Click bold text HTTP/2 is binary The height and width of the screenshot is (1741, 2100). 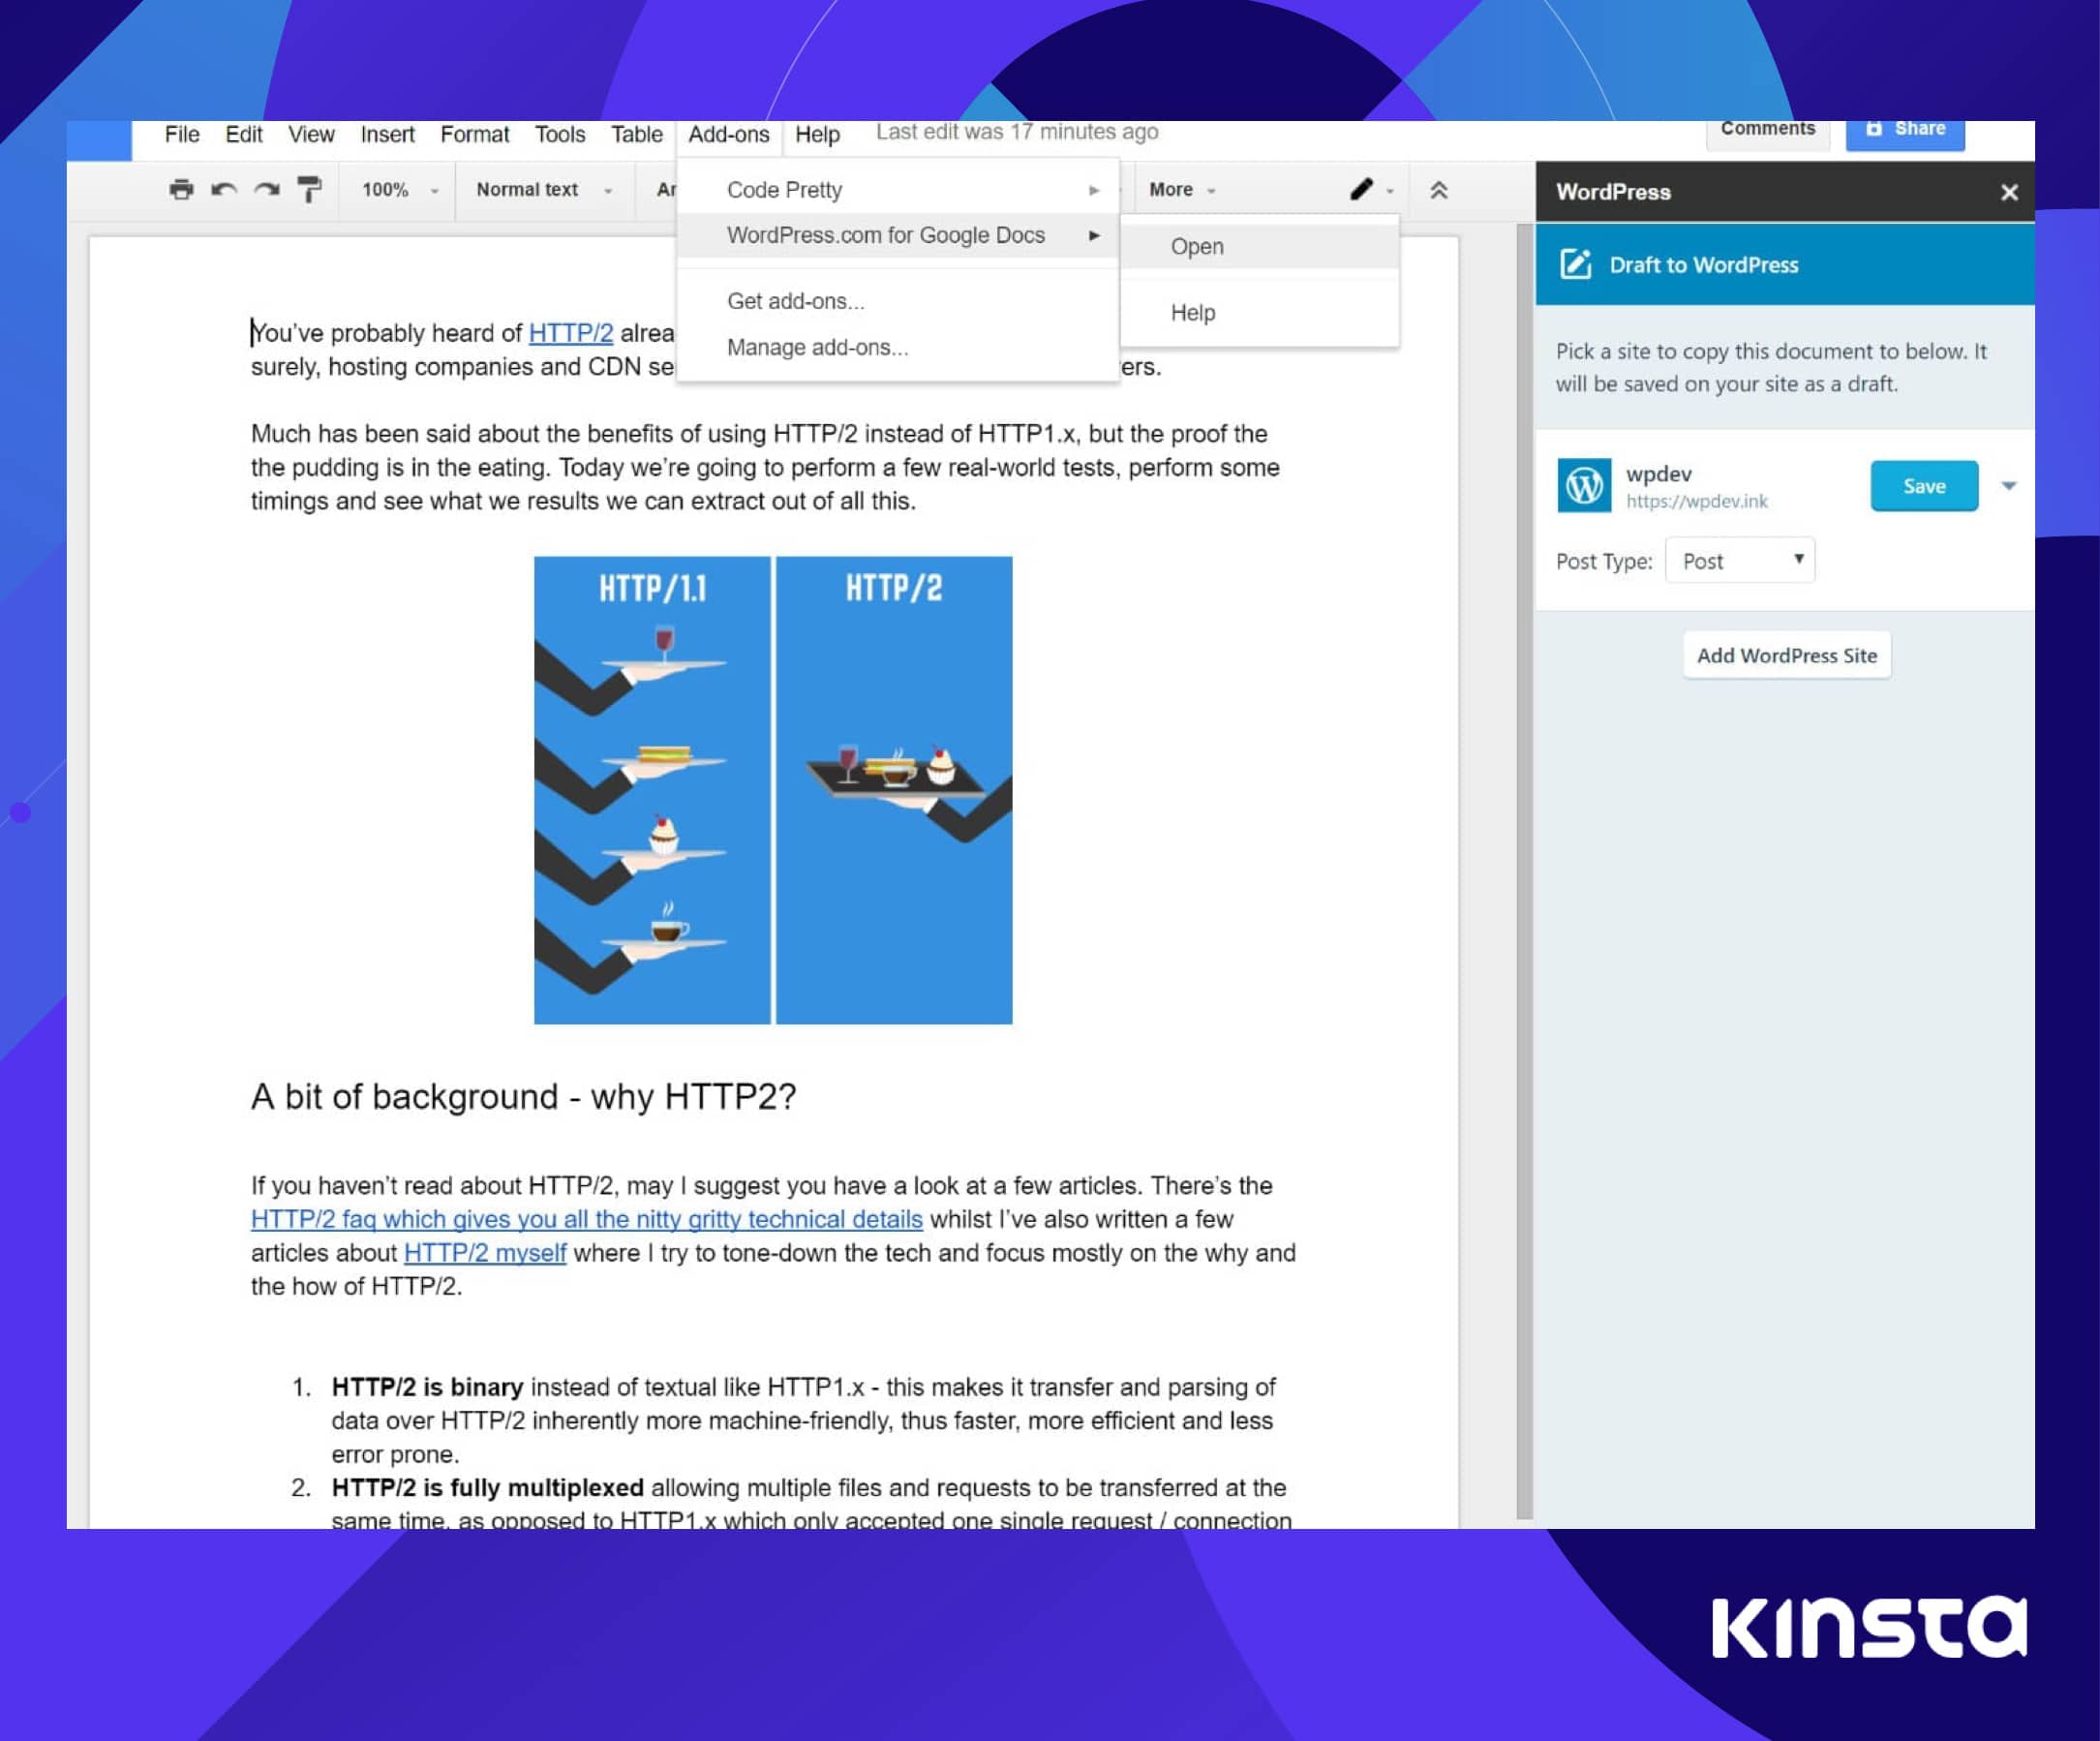(x=427, y=1387)
